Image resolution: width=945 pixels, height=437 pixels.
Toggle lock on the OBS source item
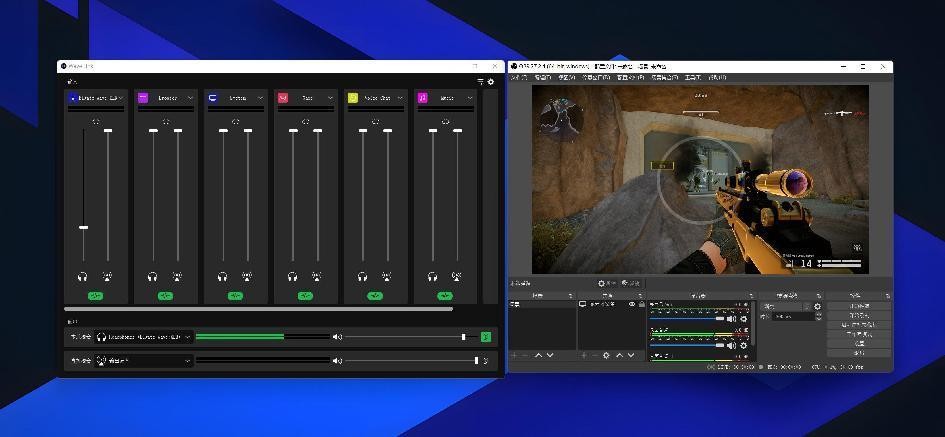tap(640, 304)
